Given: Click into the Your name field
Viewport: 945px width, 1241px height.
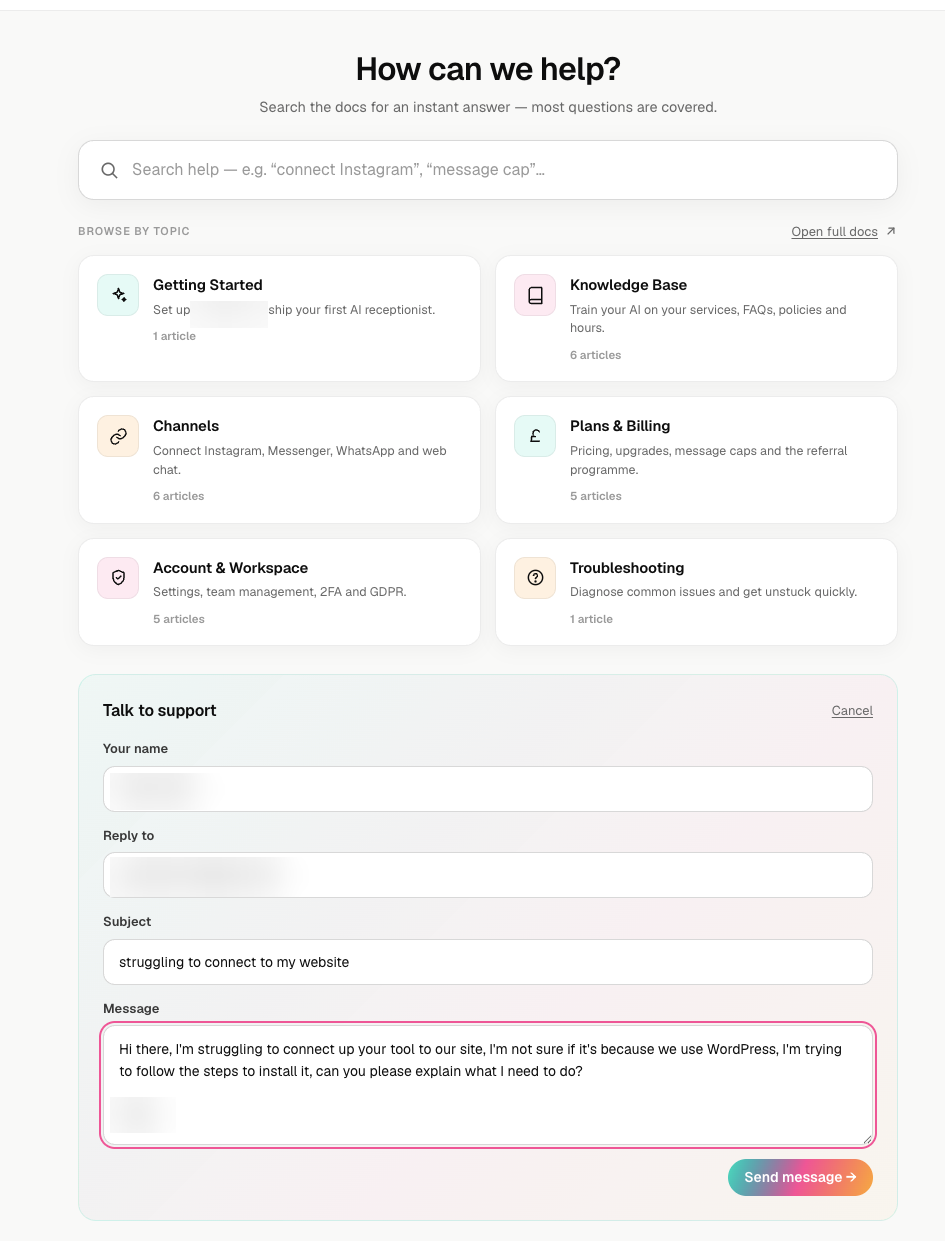Looking at the screenshot, I should (x=488, y=789).
